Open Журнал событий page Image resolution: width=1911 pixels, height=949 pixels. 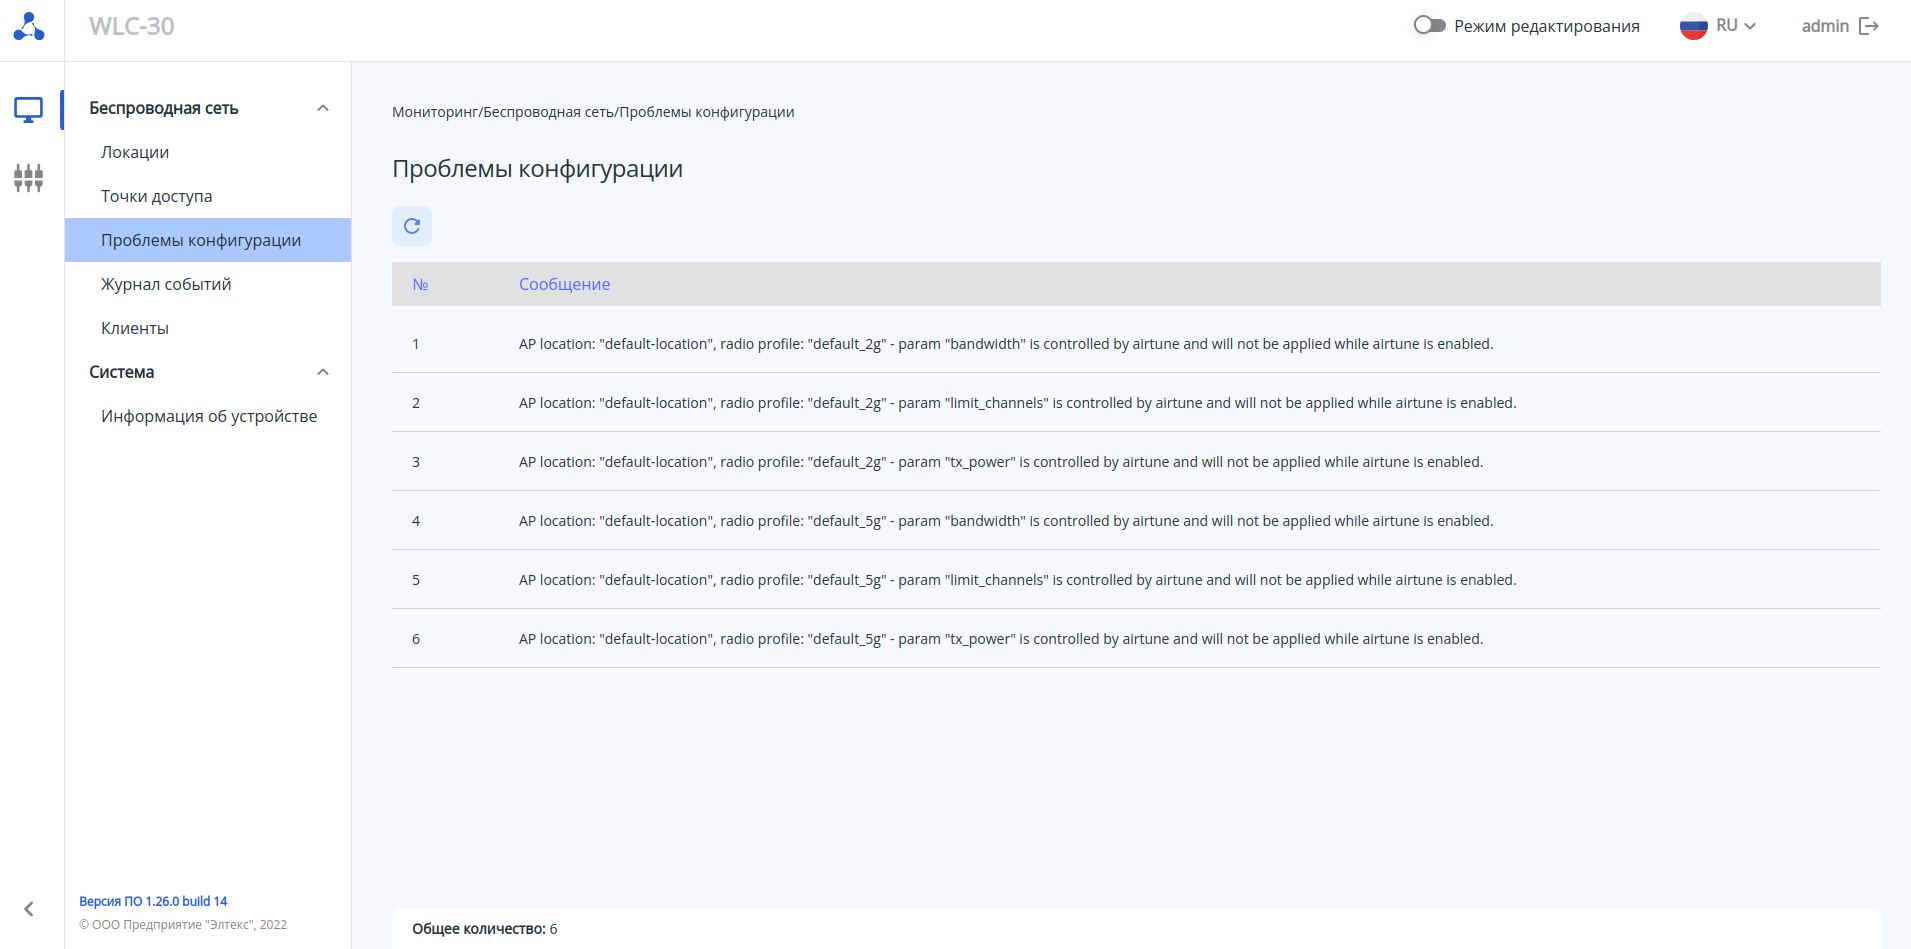pos(166,284)
